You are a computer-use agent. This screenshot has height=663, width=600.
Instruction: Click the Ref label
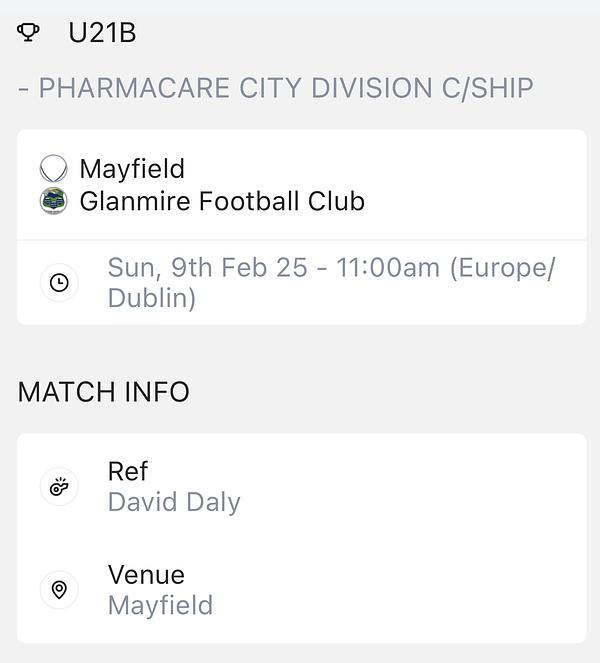pos(128,471)
